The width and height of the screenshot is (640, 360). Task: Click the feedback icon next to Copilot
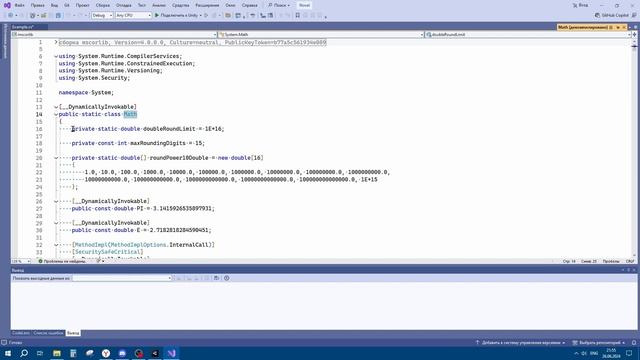634,15
